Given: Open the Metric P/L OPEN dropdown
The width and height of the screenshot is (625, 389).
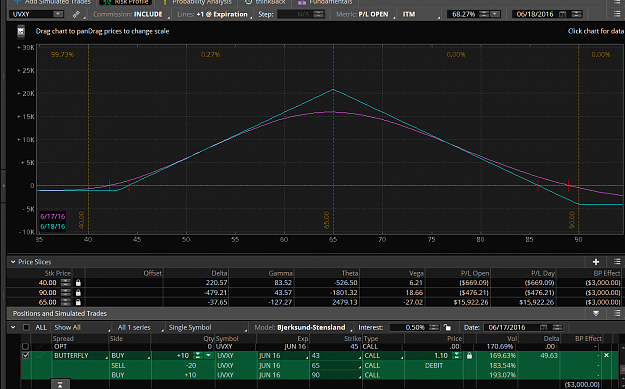Looking at the screenshot, I should coord(365,14).
